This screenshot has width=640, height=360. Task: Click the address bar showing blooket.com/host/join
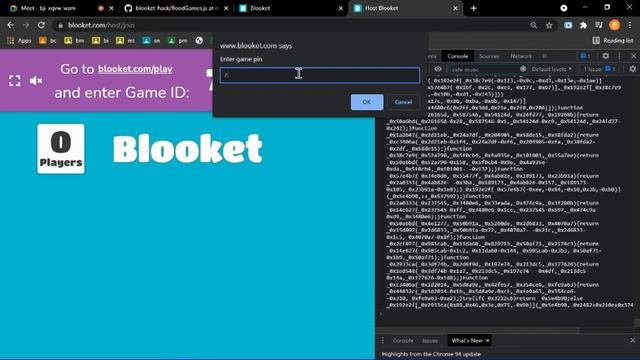290,25
